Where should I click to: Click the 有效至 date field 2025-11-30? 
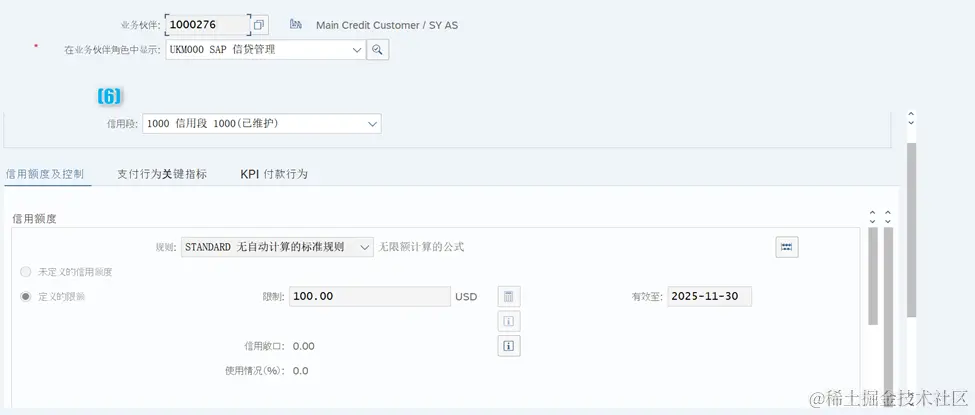[709, 297]
